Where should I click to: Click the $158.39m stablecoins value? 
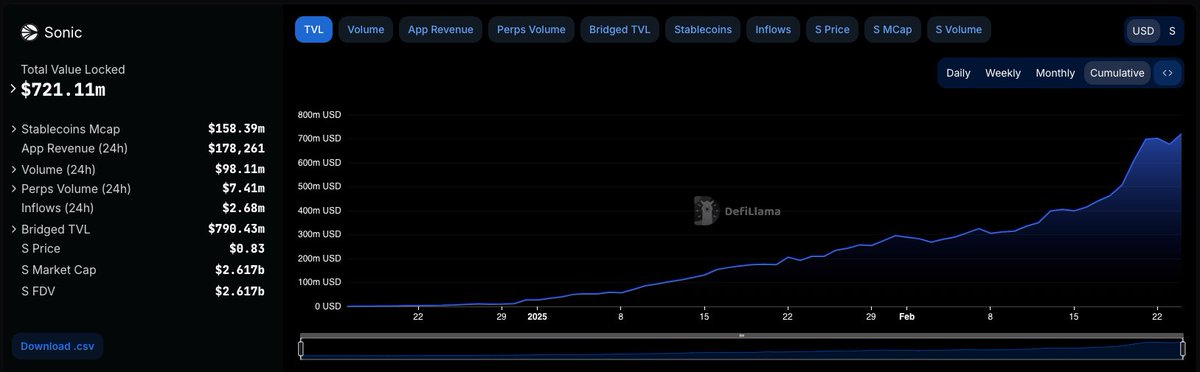tap(236, 129)
